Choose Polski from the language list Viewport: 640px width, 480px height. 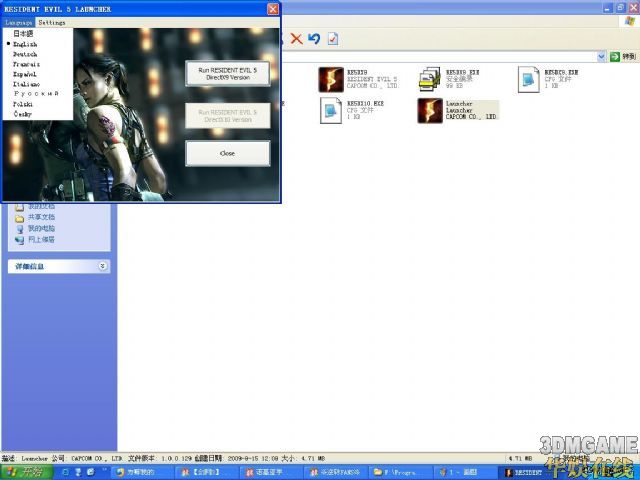[x=23, y=104]
